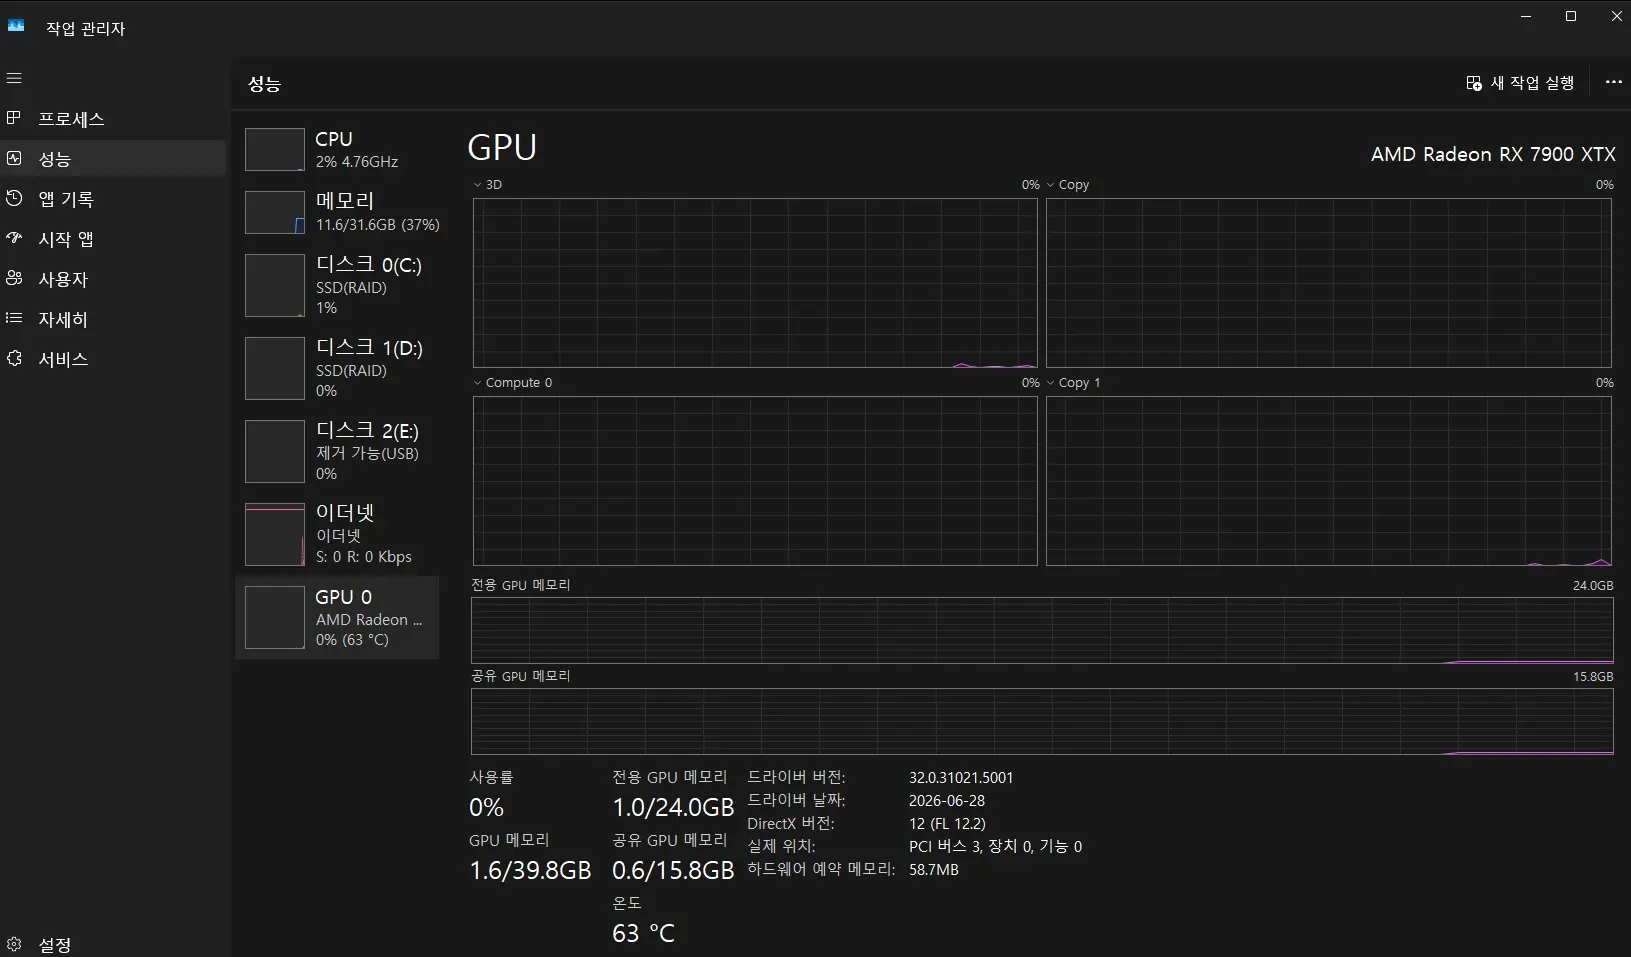Image resolution: width=1631 pixels, height=957 pixels.
Task: Click the 63 °C temperature value
Action: (x=643, y=933)
